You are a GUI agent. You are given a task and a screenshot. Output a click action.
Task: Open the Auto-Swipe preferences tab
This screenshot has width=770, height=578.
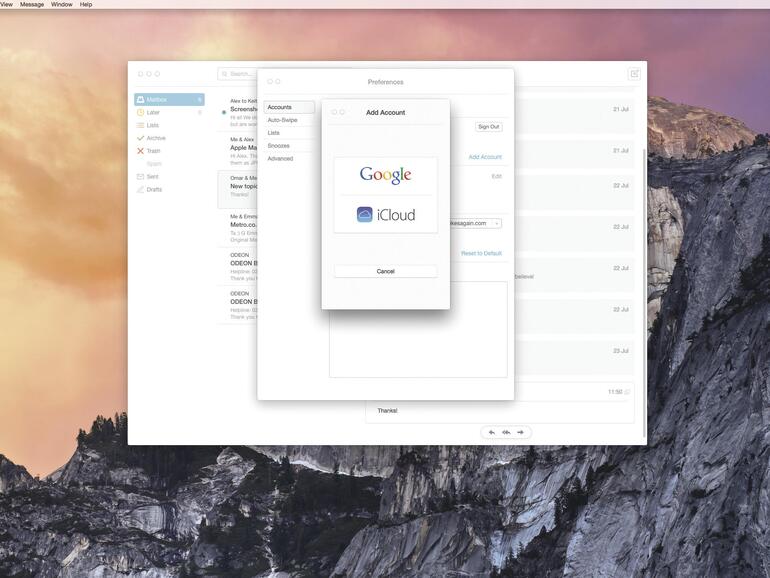(x=282, y=120)
